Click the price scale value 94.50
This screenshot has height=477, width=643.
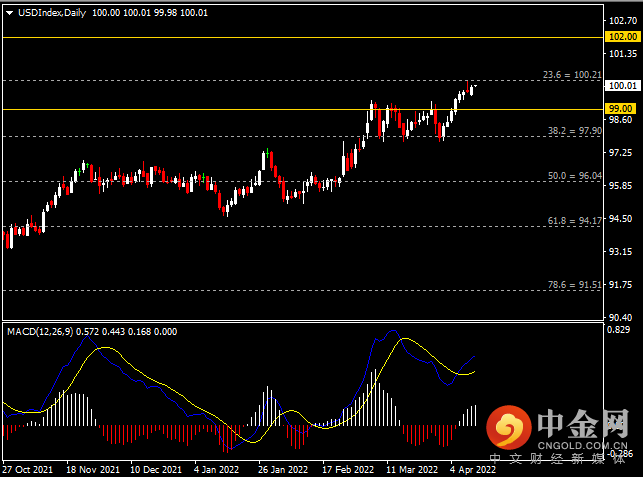click(x=620, y=219)
